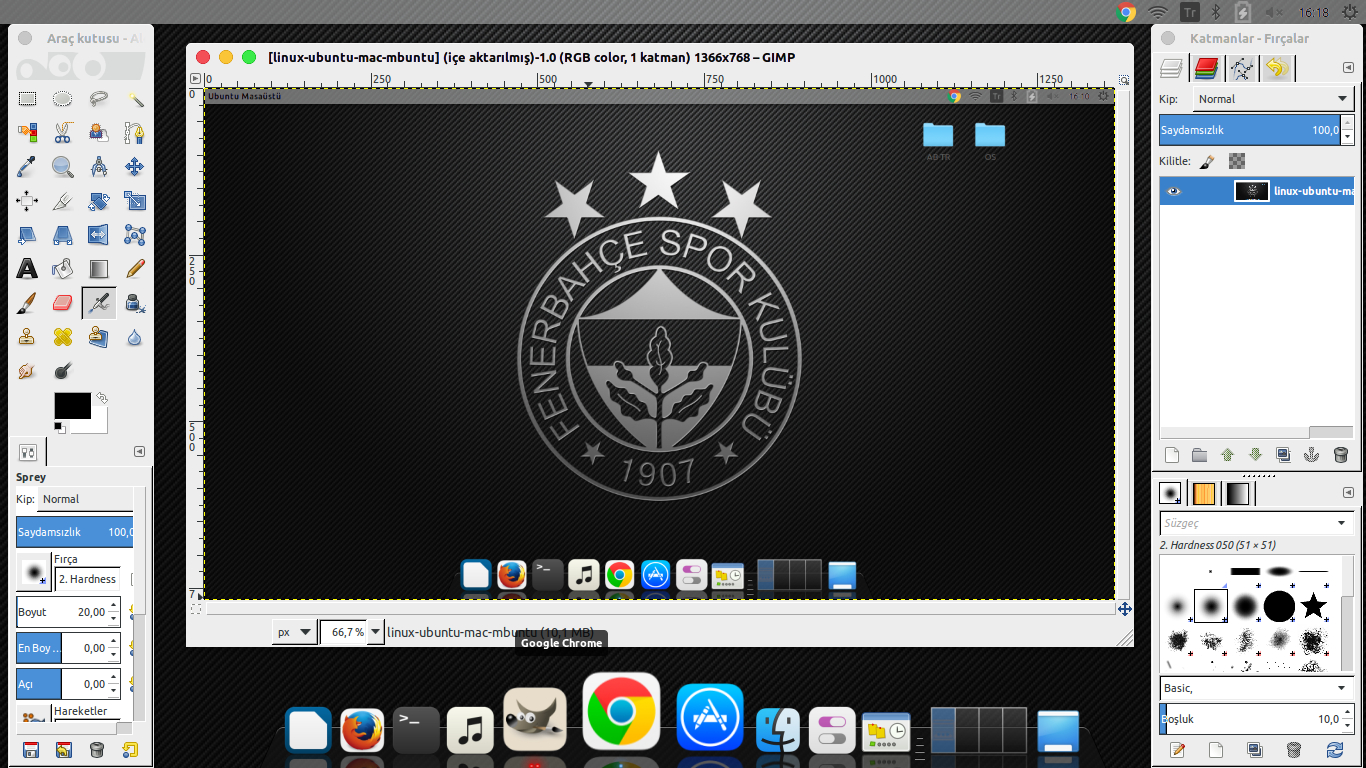The image size is (1366, 768).
Task: Select the Rectangle Select tool
Action: (27, 98)
